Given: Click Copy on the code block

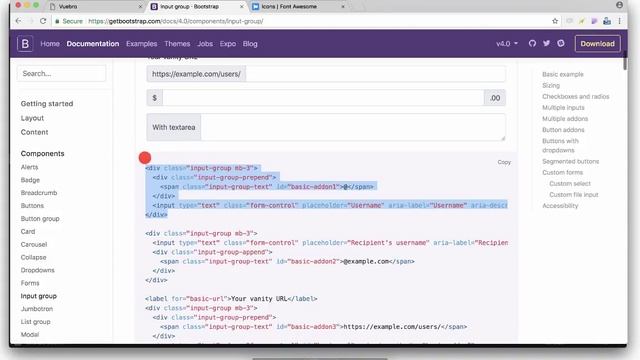Looking at the screenshot, I should click(504, 162).
